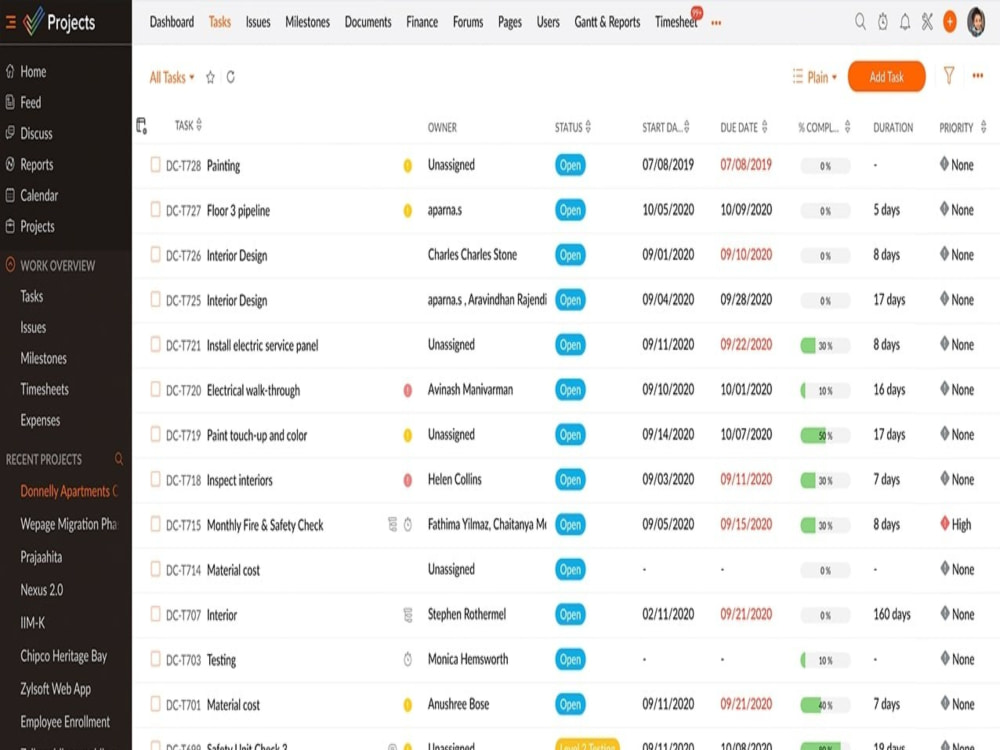
Task: Click the search magnifier icon in top bar
Action: (x=860, y=22)
